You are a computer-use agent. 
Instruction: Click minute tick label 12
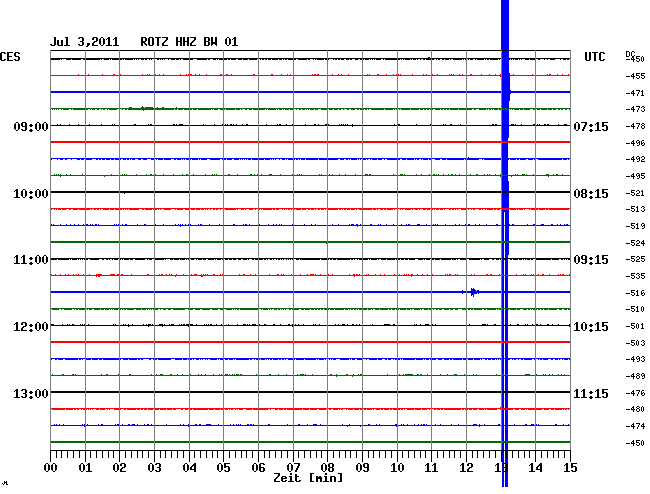[466, 468]
